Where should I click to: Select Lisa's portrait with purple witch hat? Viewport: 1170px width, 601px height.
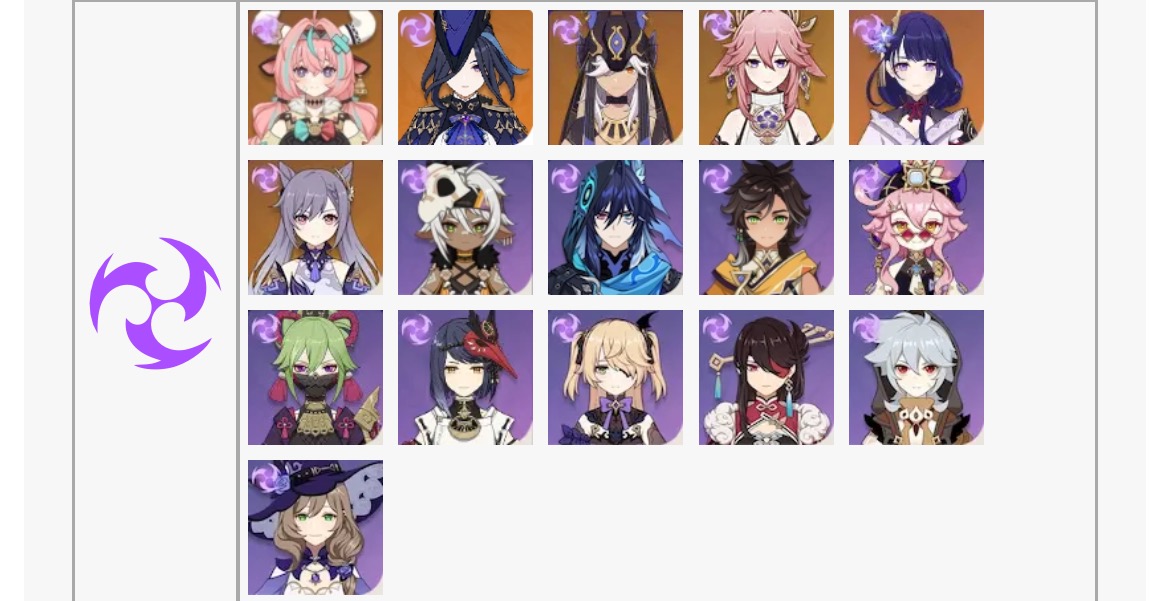[316, 528]
